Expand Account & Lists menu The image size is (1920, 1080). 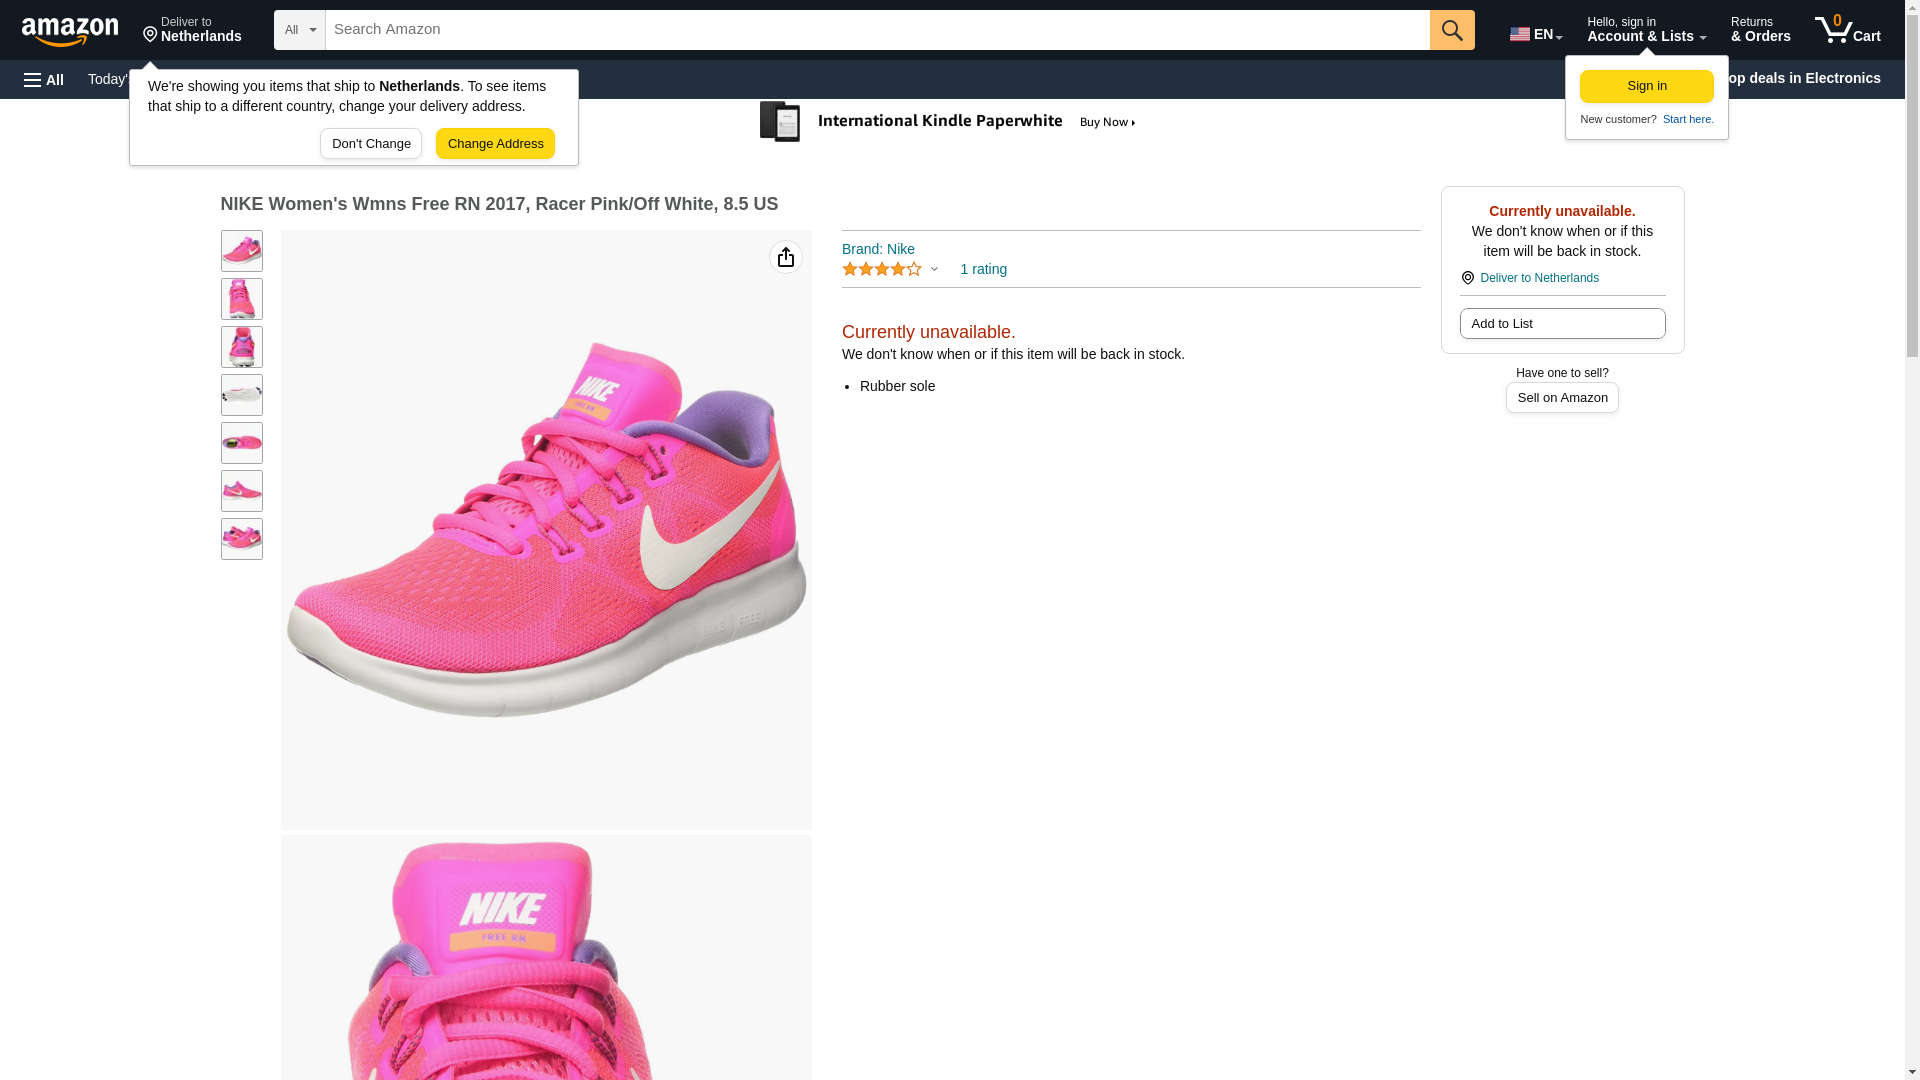point(1645,30)
